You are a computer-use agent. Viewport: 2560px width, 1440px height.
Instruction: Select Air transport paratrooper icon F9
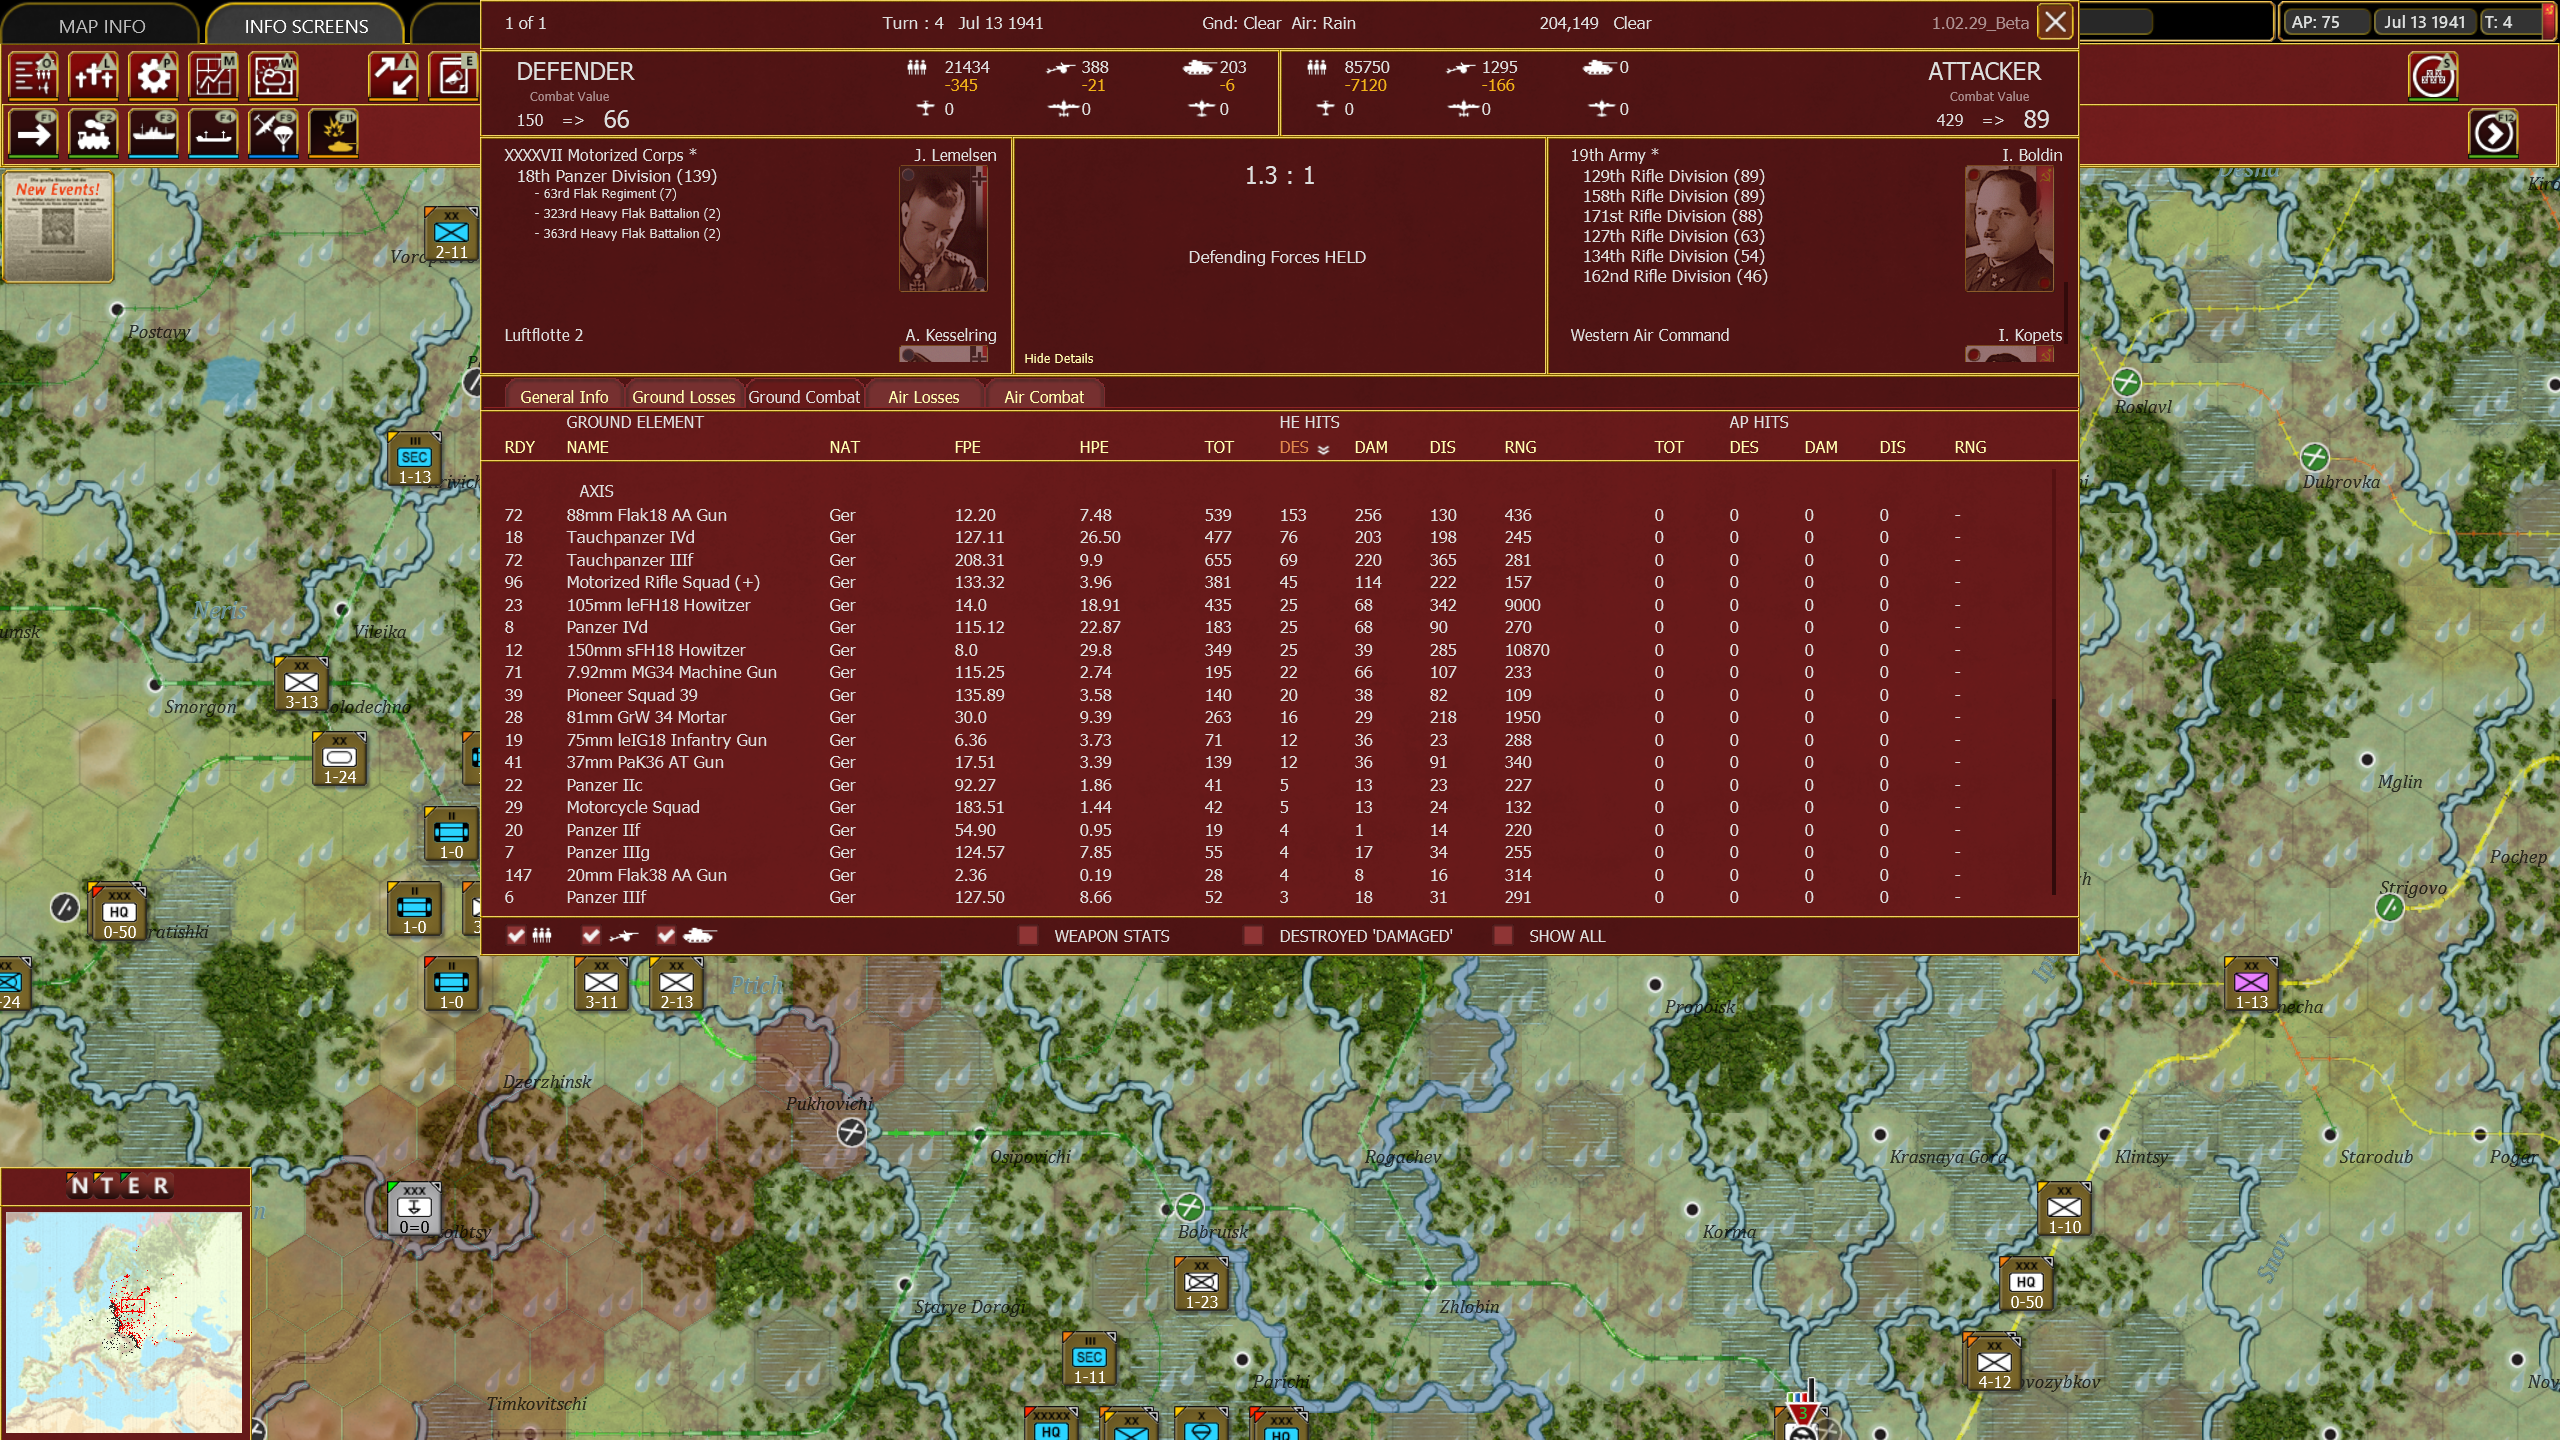pyautogui.click(x=274, y=134)
